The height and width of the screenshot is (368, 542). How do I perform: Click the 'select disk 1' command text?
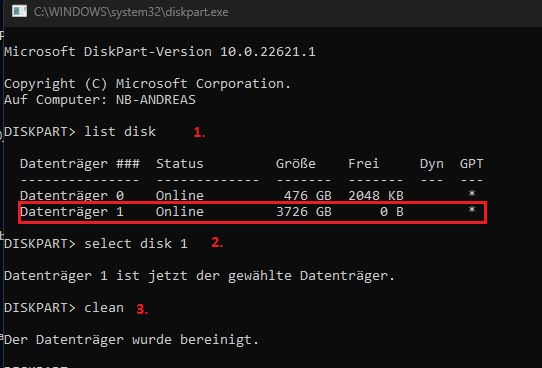pyautogui.click(x=136, y=244)
